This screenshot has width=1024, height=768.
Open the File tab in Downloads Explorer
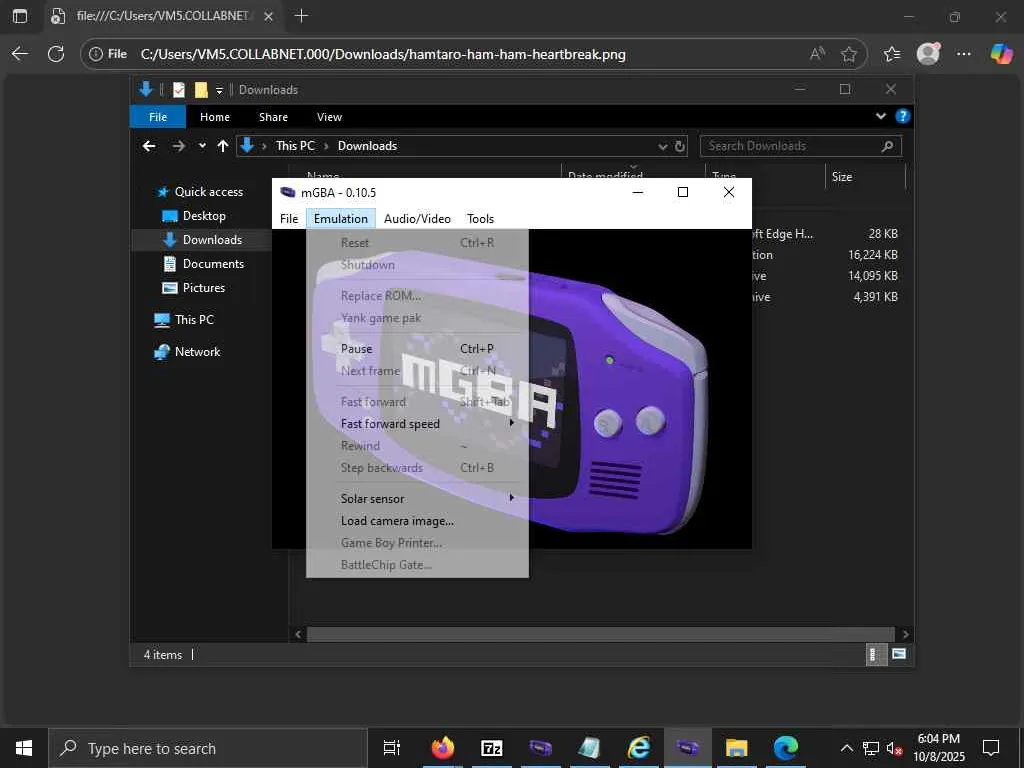(x=158, y=117)
